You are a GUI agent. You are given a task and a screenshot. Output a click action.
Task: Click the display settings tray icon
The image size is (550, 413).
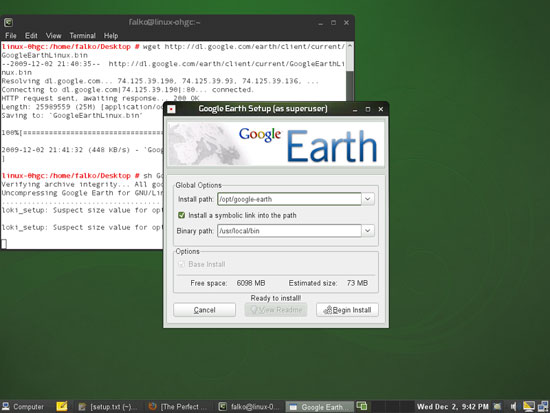pyautogui.click(x=529, y=406)
